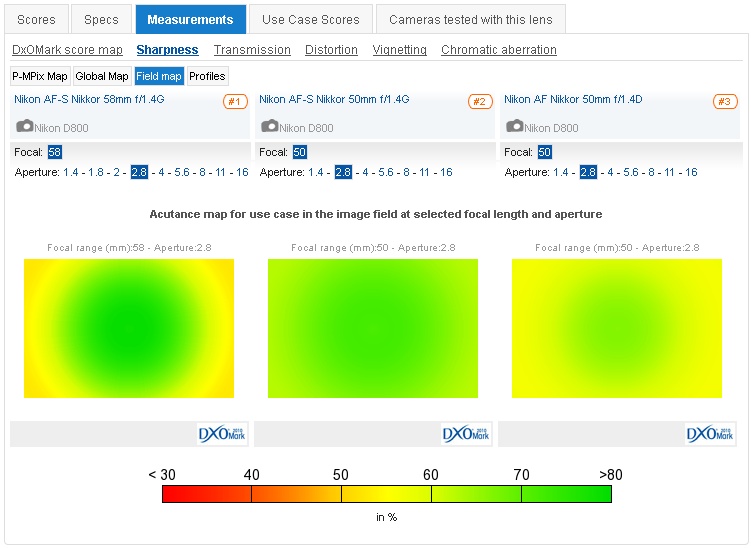Select focal 50 for the AF 50mm f/1.4D

545,152
